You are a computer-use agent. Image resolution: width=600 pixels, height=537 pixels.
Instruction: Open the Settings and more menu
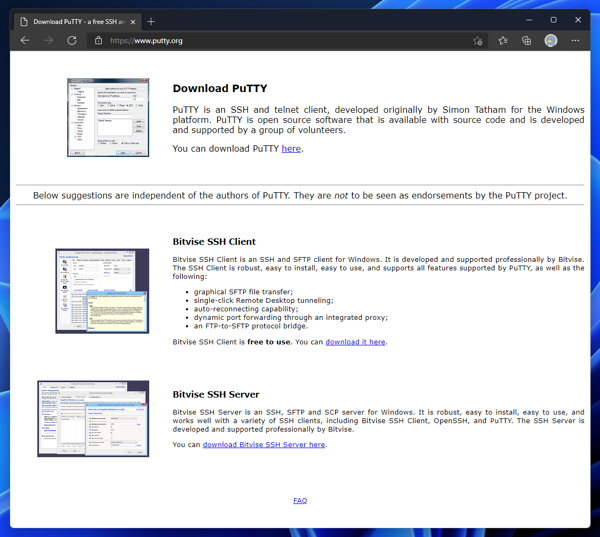(x=575, y=41)
